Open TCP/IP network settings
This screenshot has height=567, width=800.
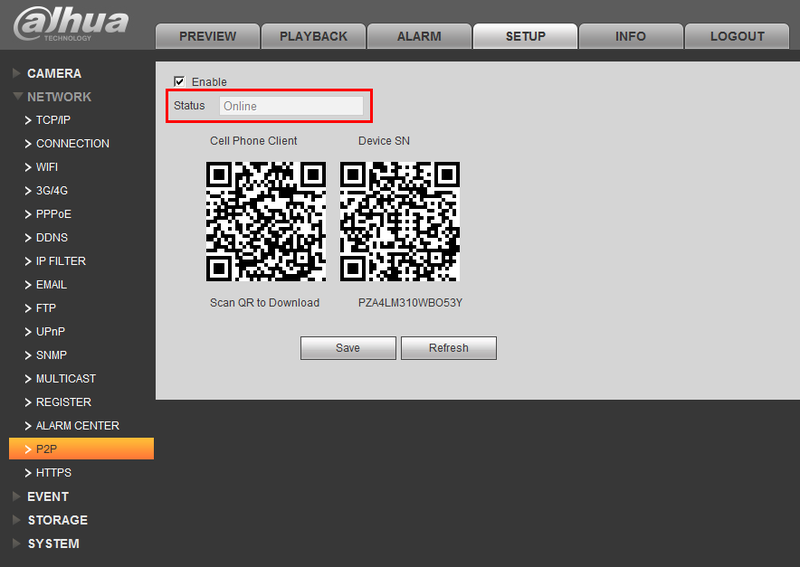(x=53, y=120)
